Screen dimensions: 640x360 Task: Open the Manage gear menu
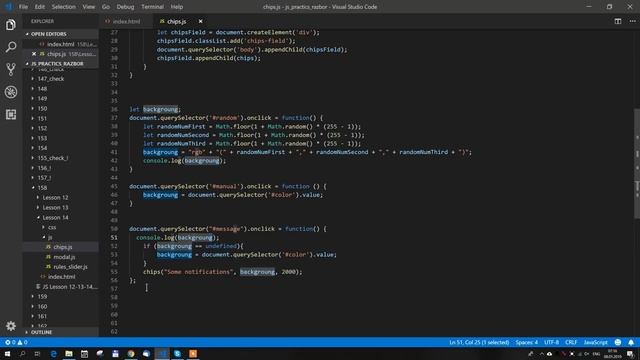pyautogui.click(x=11, y=326)
